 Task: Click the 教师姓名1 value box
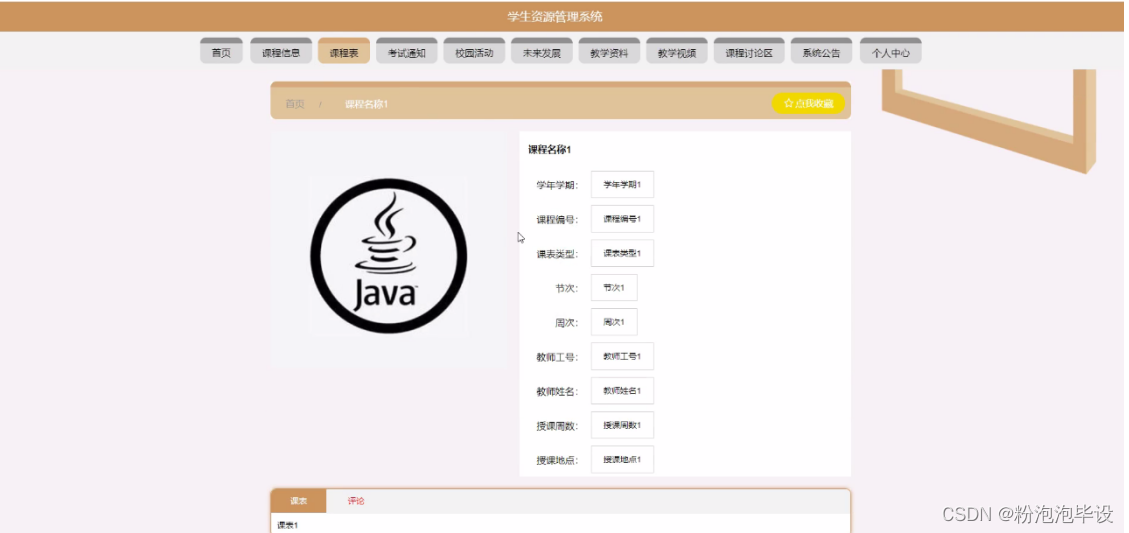[x=622, y=390]
